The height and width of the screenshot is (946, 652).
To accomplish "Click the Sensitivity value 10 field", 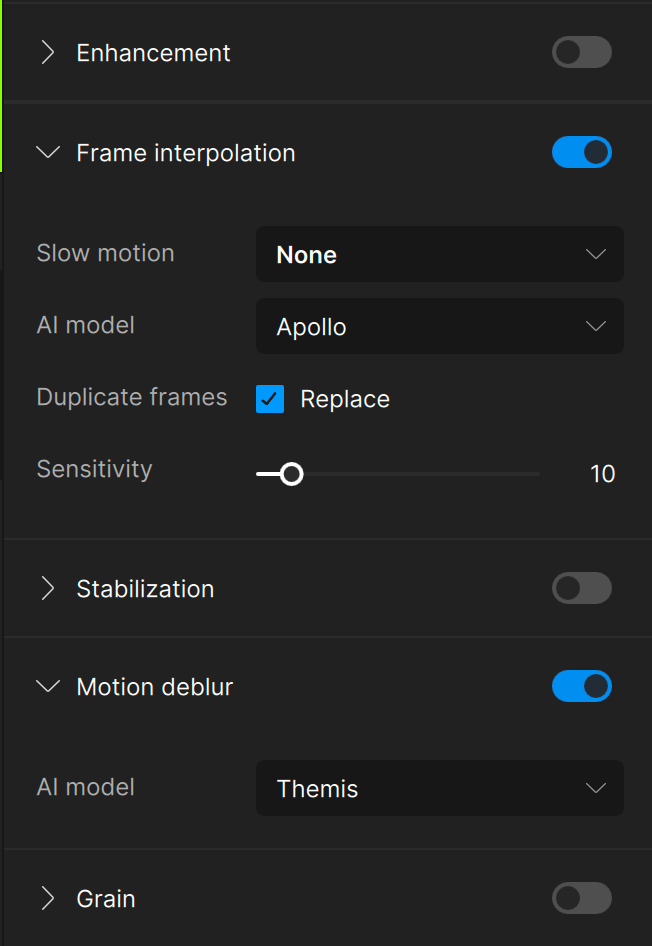I will pyautogui.click(x=602, y=474).
